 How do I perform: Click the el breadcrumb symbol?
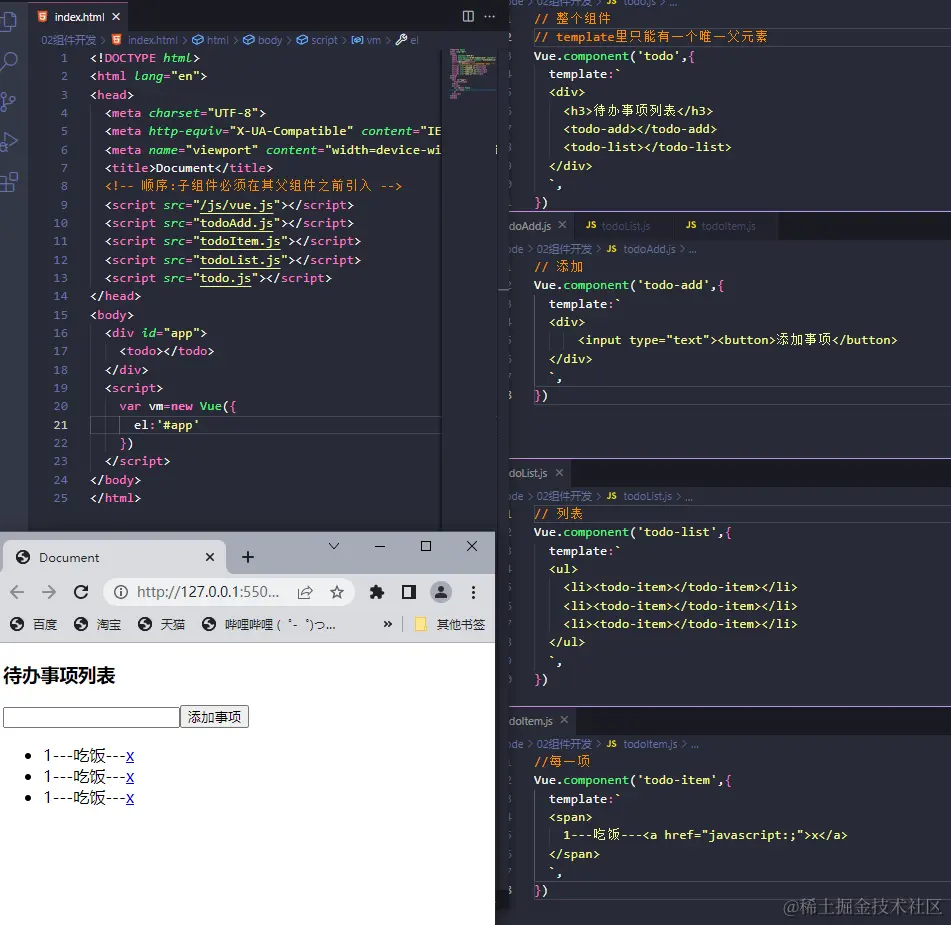point(407,40)
